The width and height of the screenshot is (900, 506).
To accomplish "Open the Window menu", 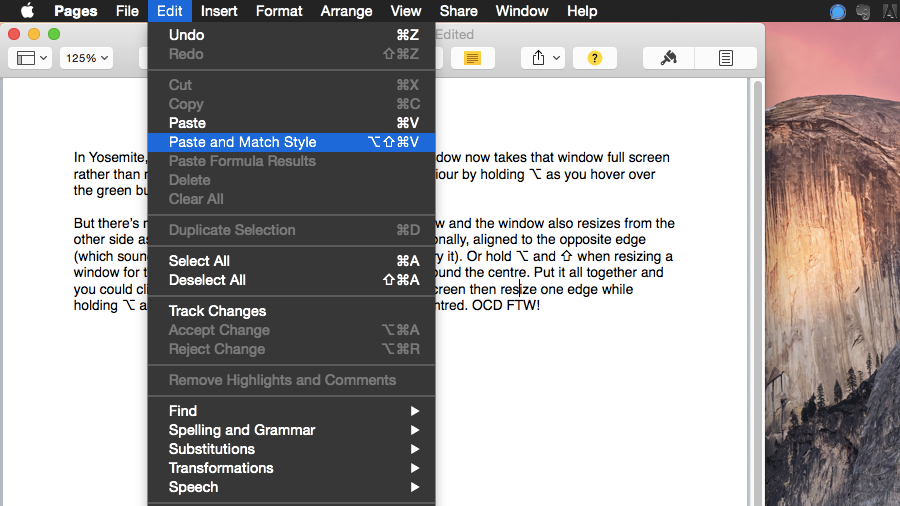I will point(522,11).
